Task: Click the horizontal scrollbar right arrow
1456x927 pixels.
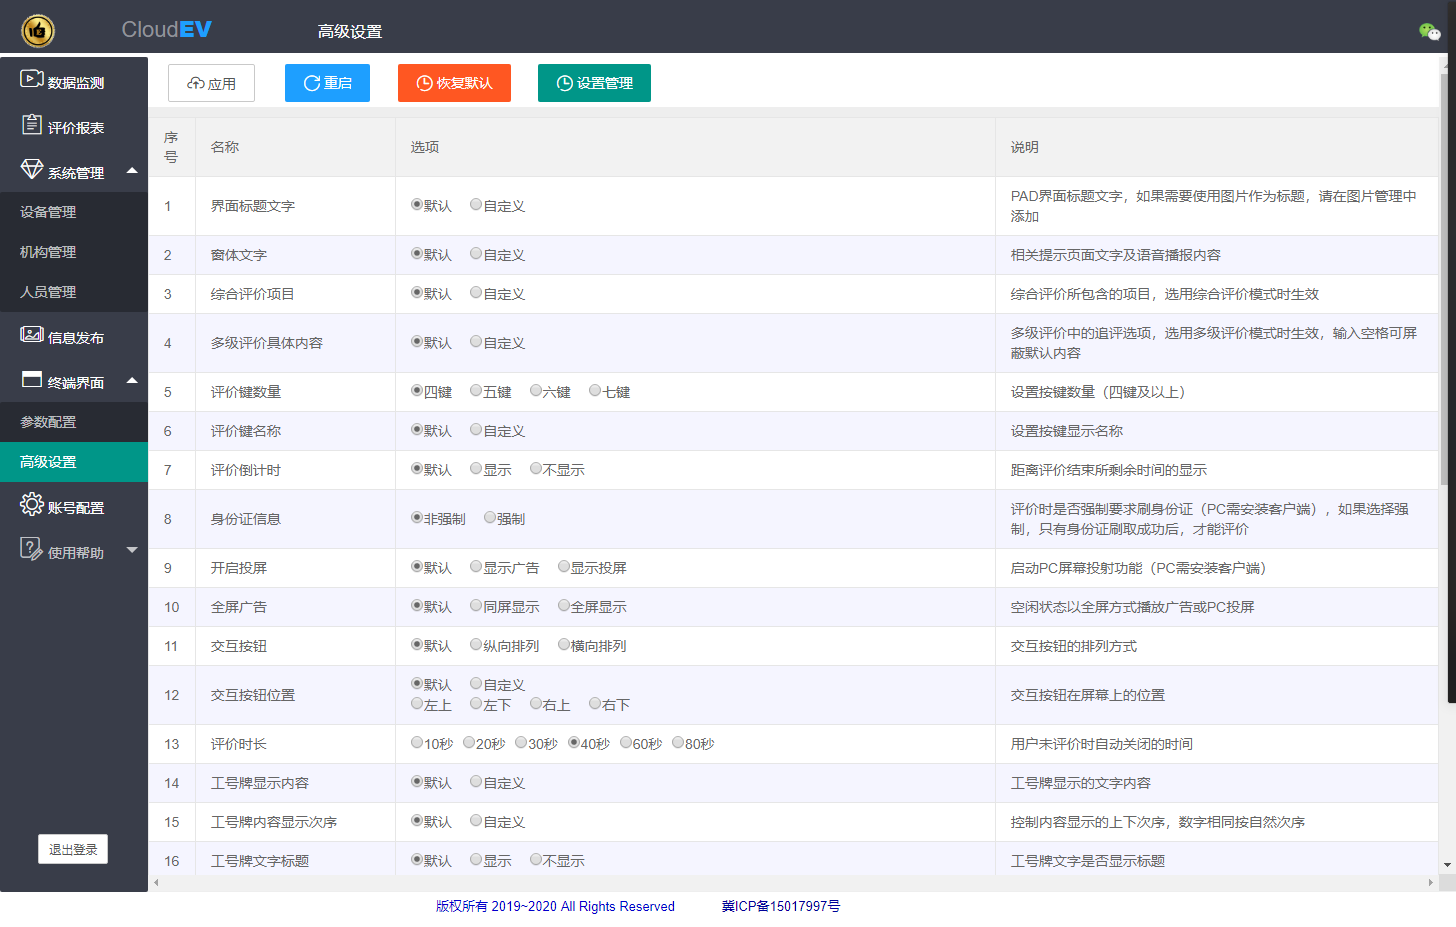Action: pos(1431,883)
